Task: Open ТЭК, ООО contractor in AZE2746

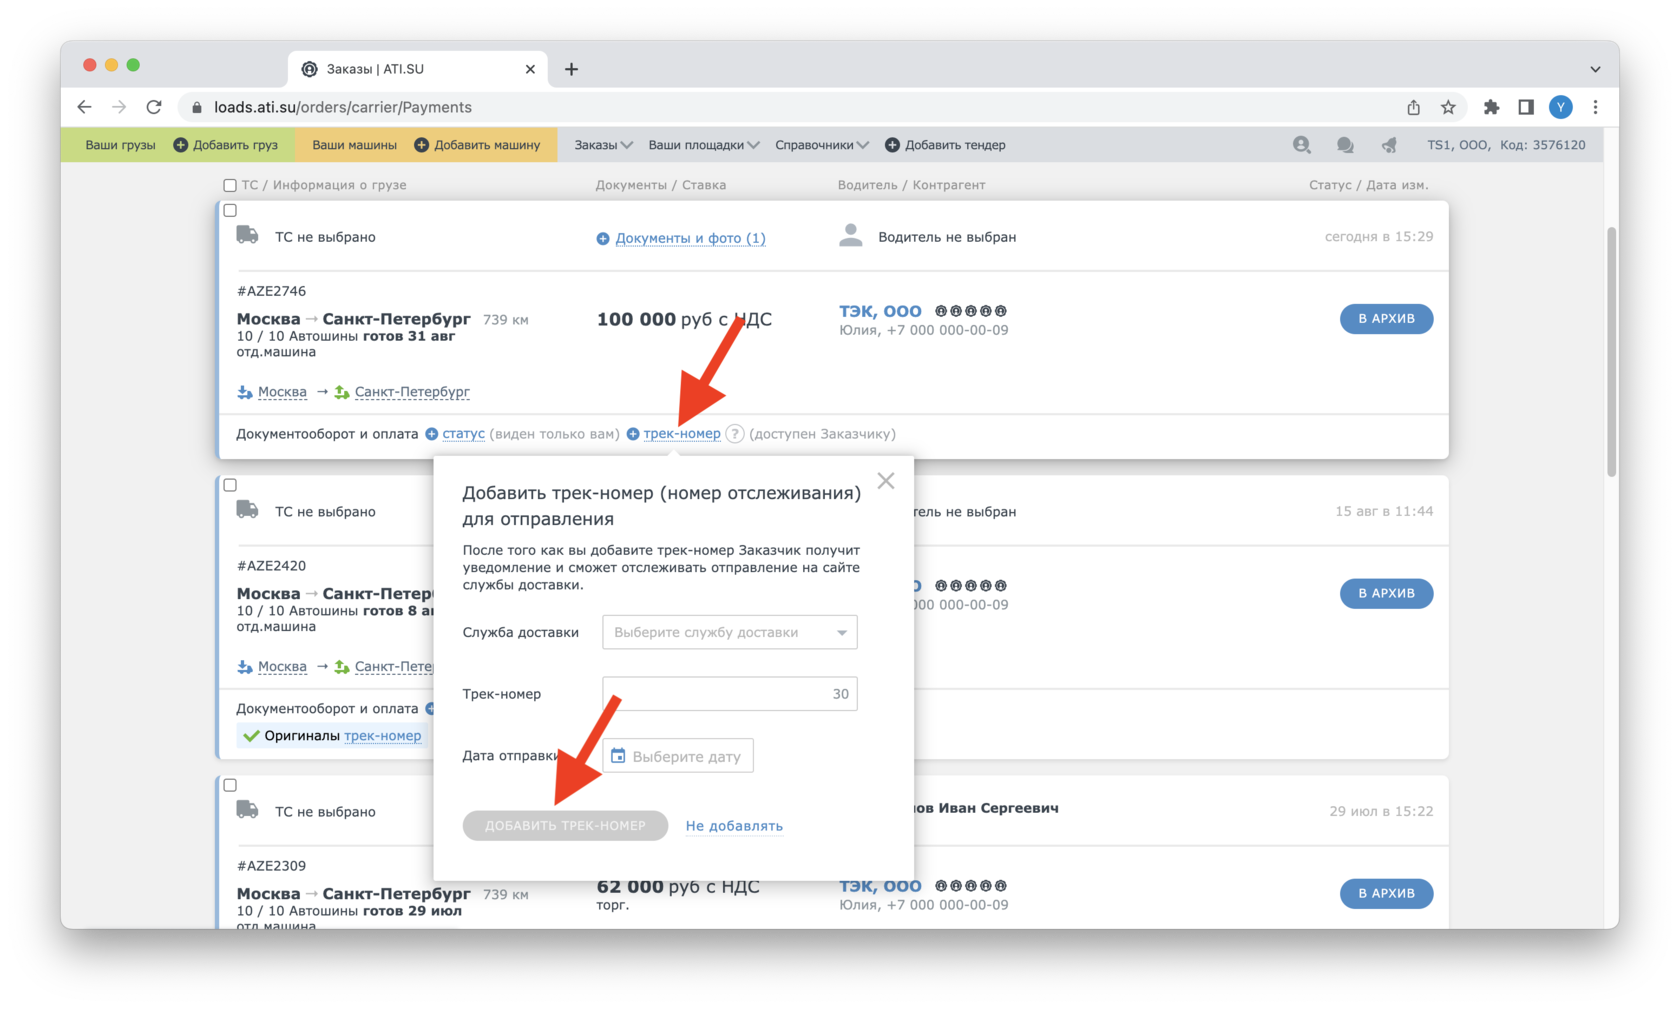Action: (x=880, y=311)
